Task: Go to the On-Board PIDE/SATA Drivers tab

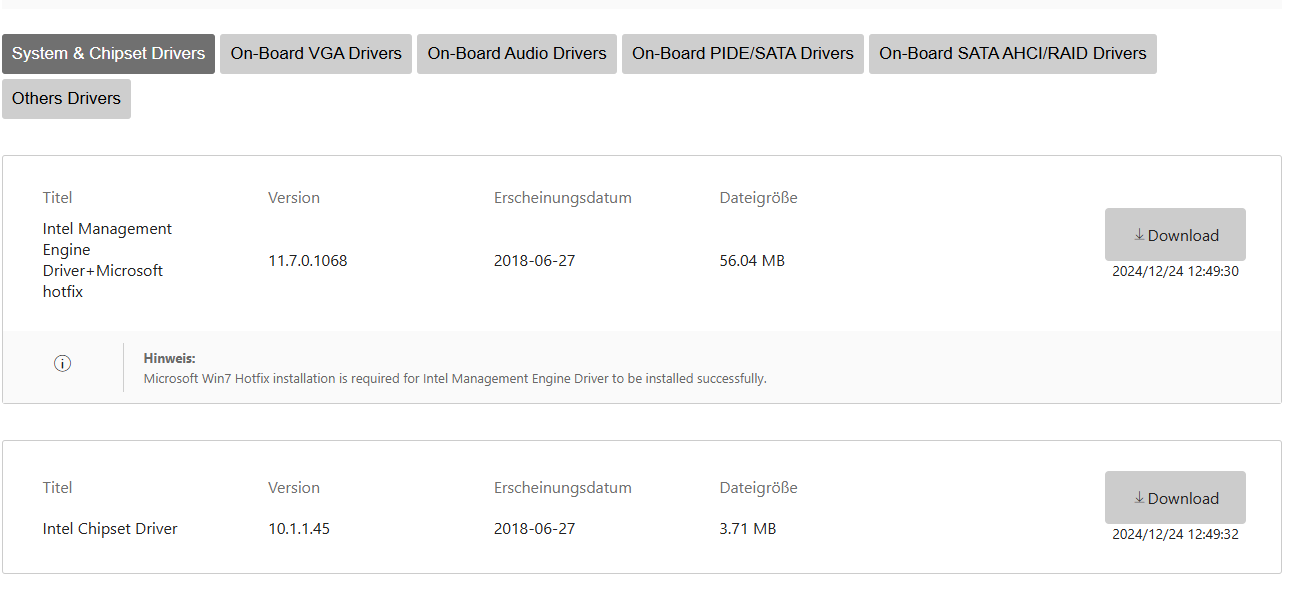Action: (x=743, y=54)
